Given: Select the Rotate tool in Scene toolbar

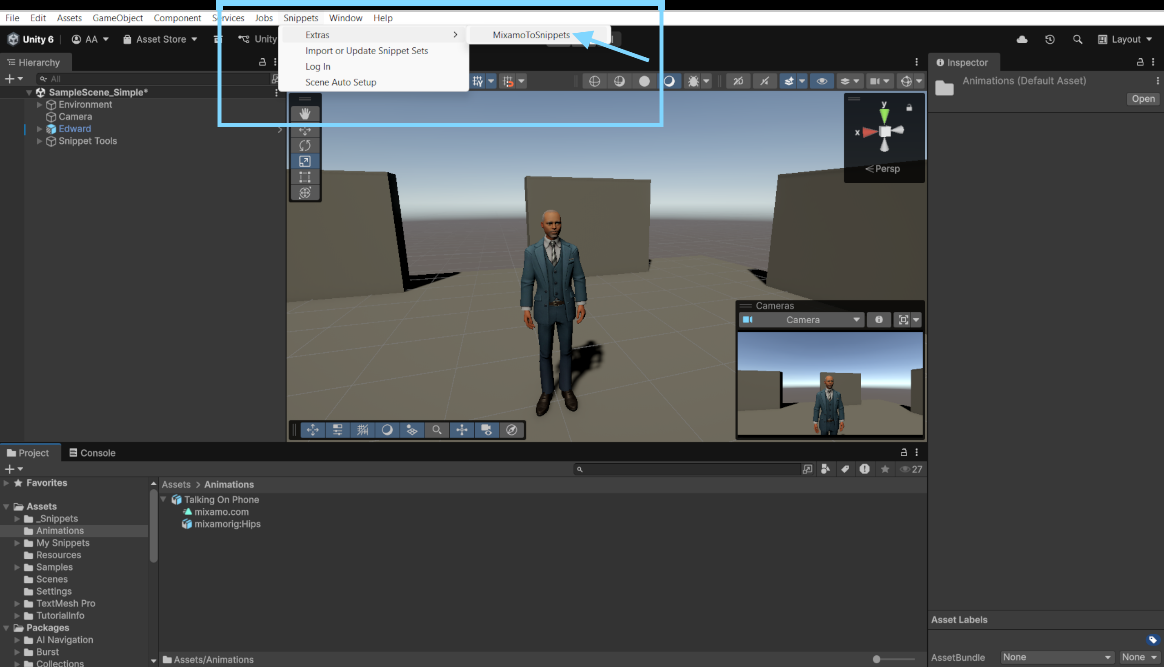Looking at the screenshot, I should [x=304, y=145].
